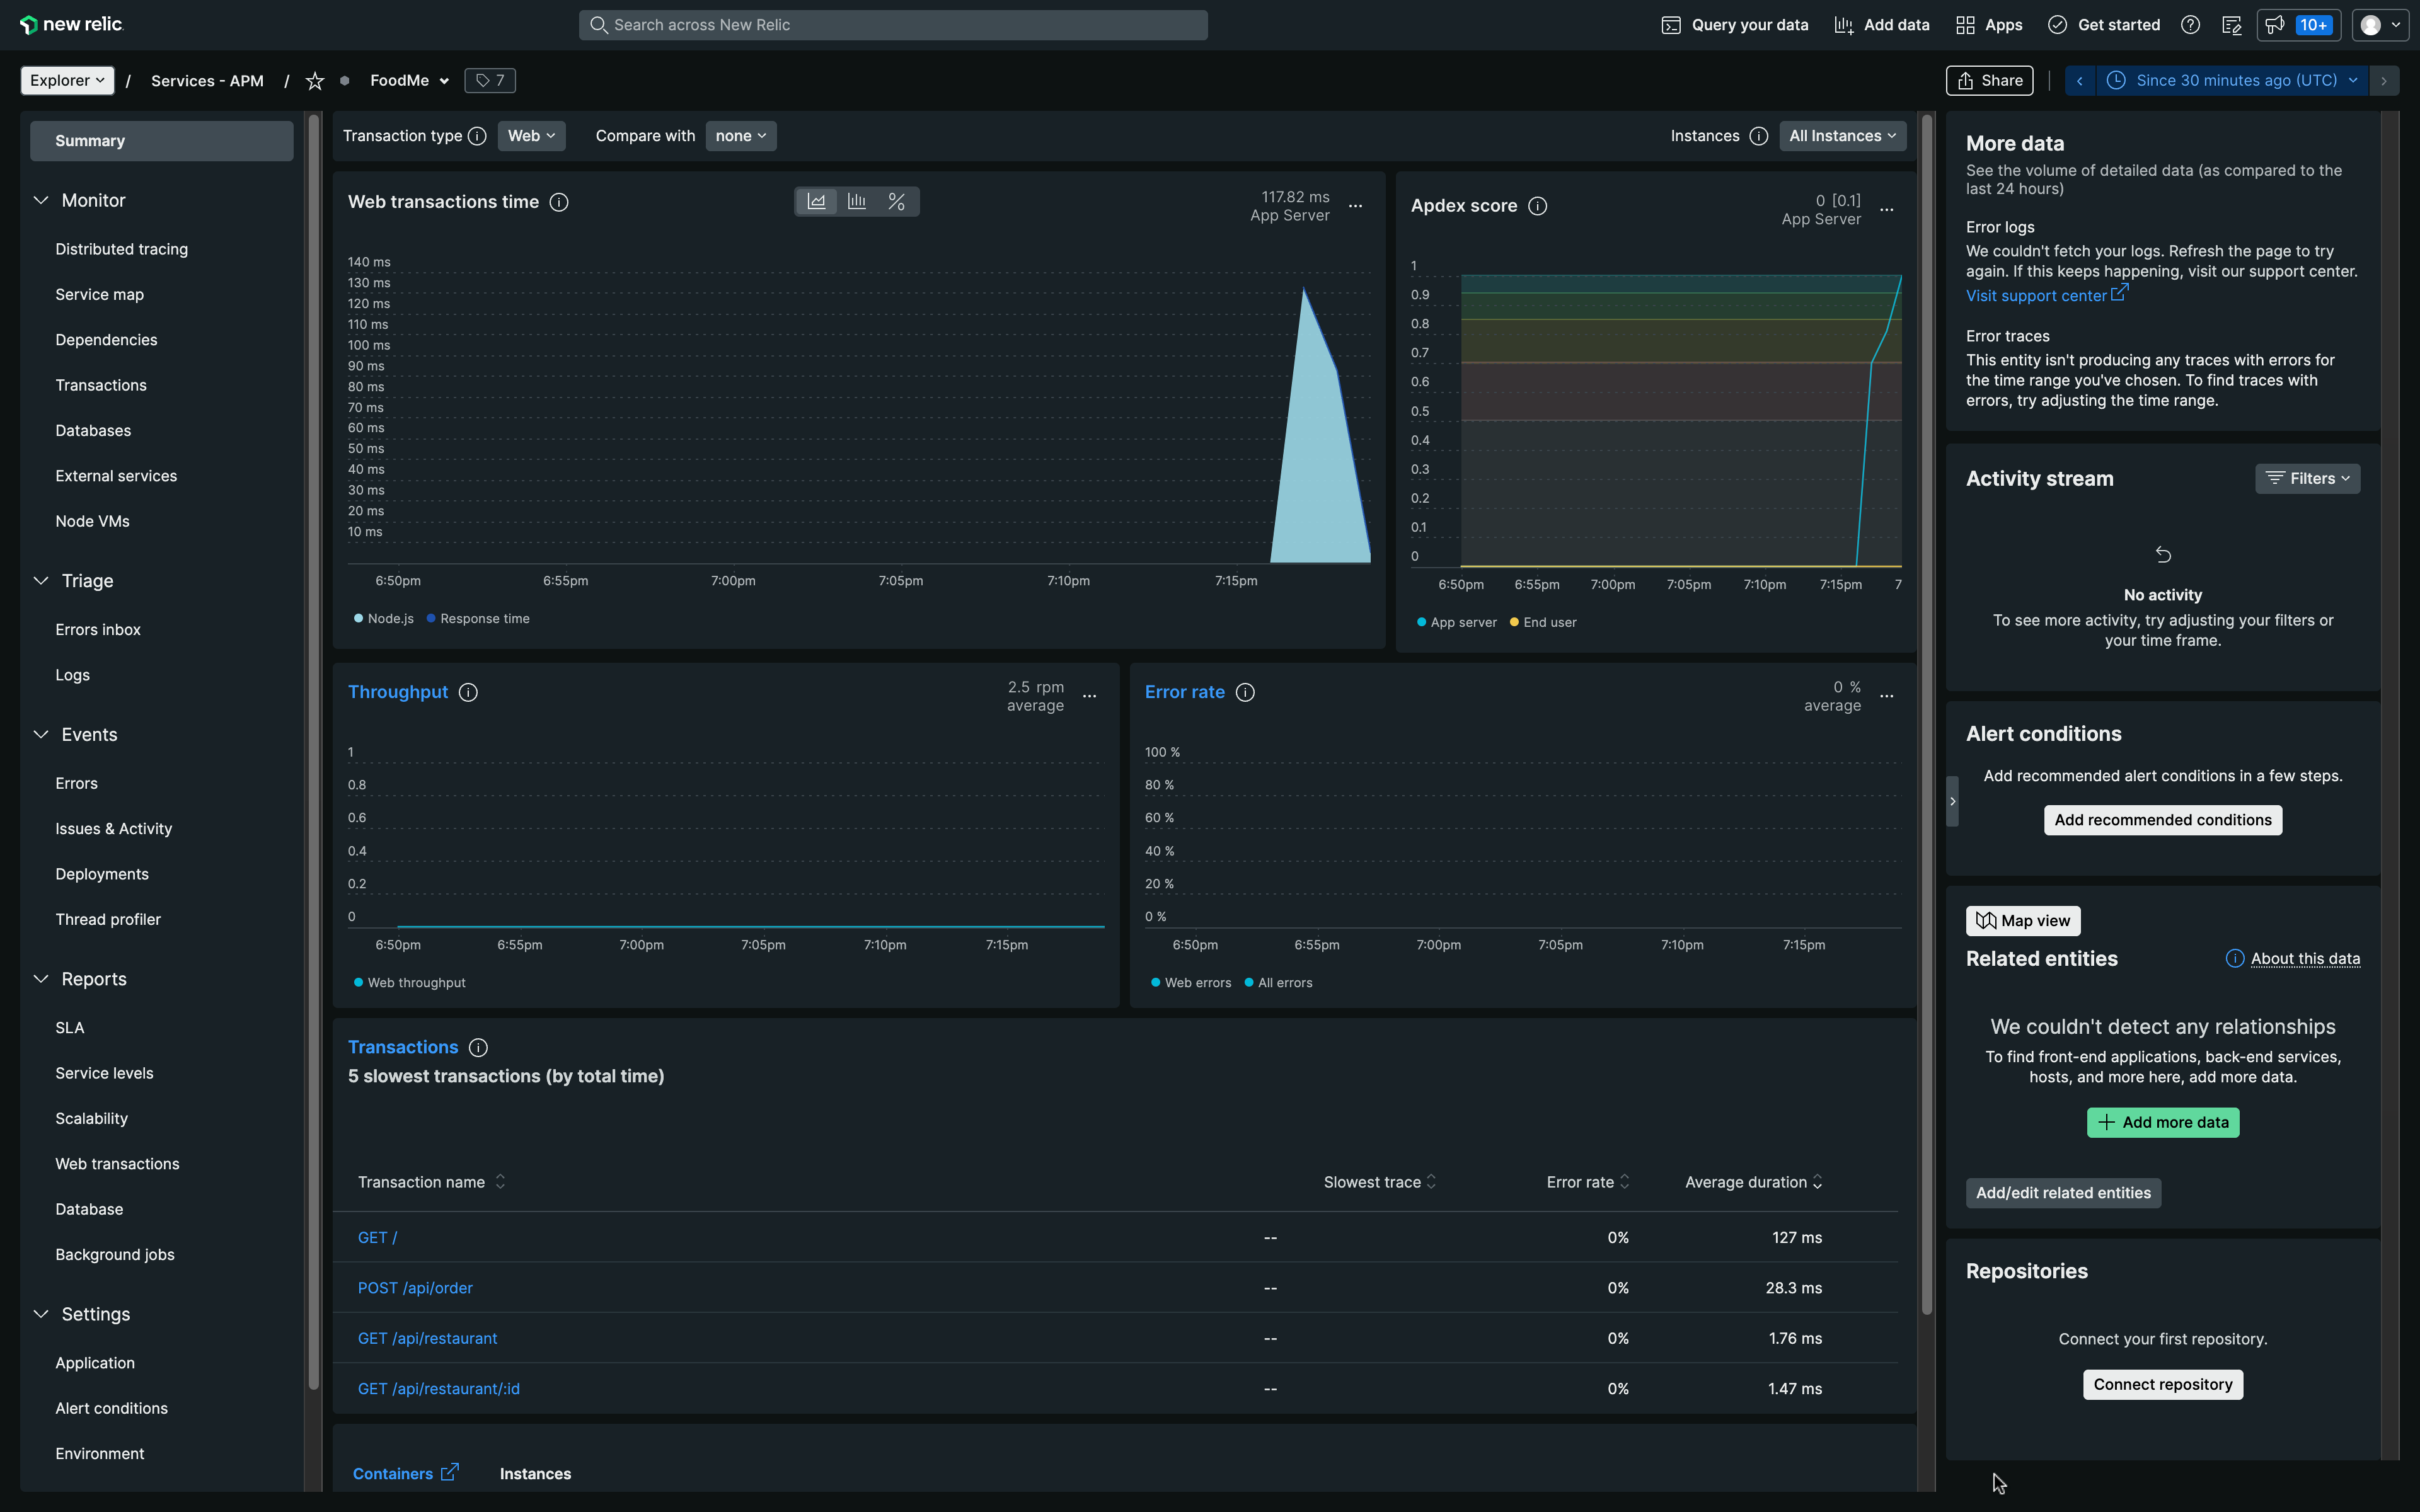The height and width of the screenshot is (1512, 2420).
Task: Click Add recommended conditions button
Action: [2162, 820]
